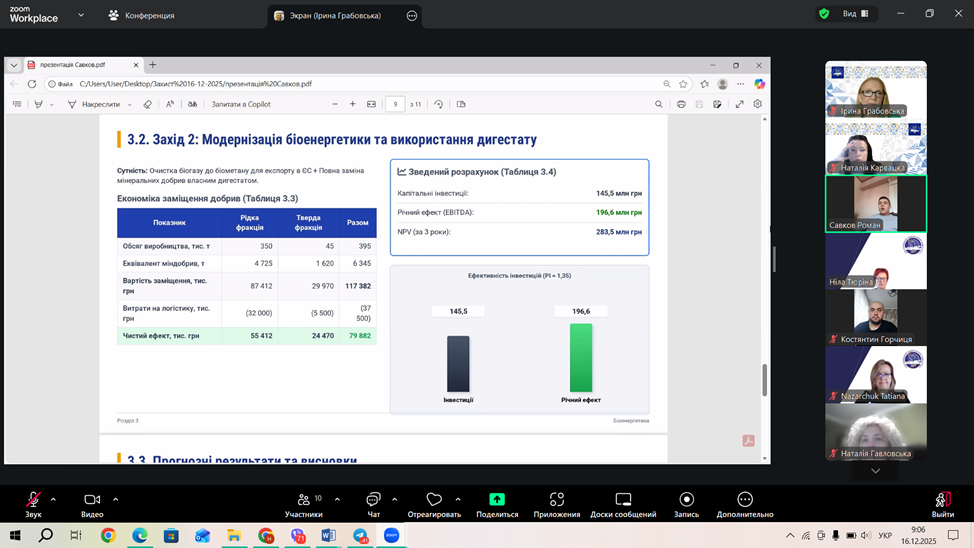Click the PDF rotate page icon
Viewport: 974px width, 548px height.
(x=438, y=104)
